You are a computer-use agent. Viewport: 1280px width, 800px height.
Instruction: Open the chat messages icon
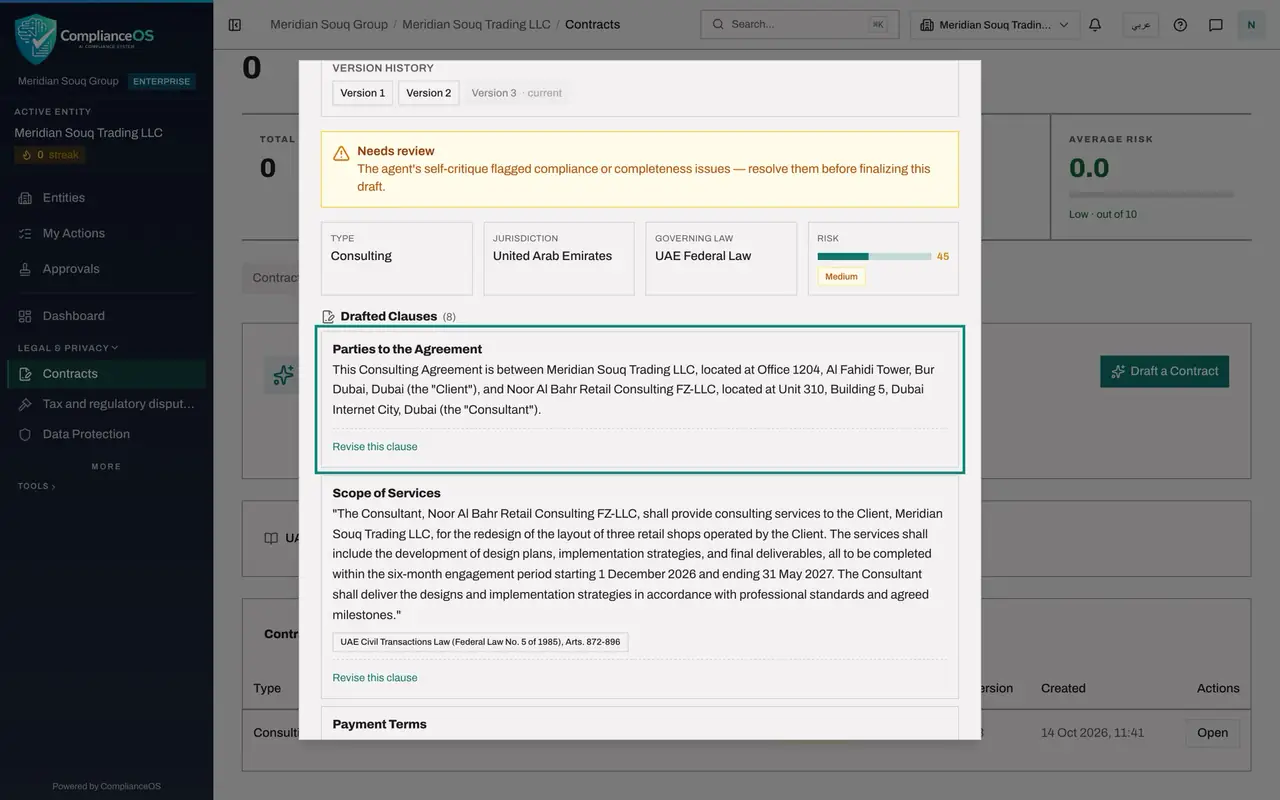tap(1216, 25)
